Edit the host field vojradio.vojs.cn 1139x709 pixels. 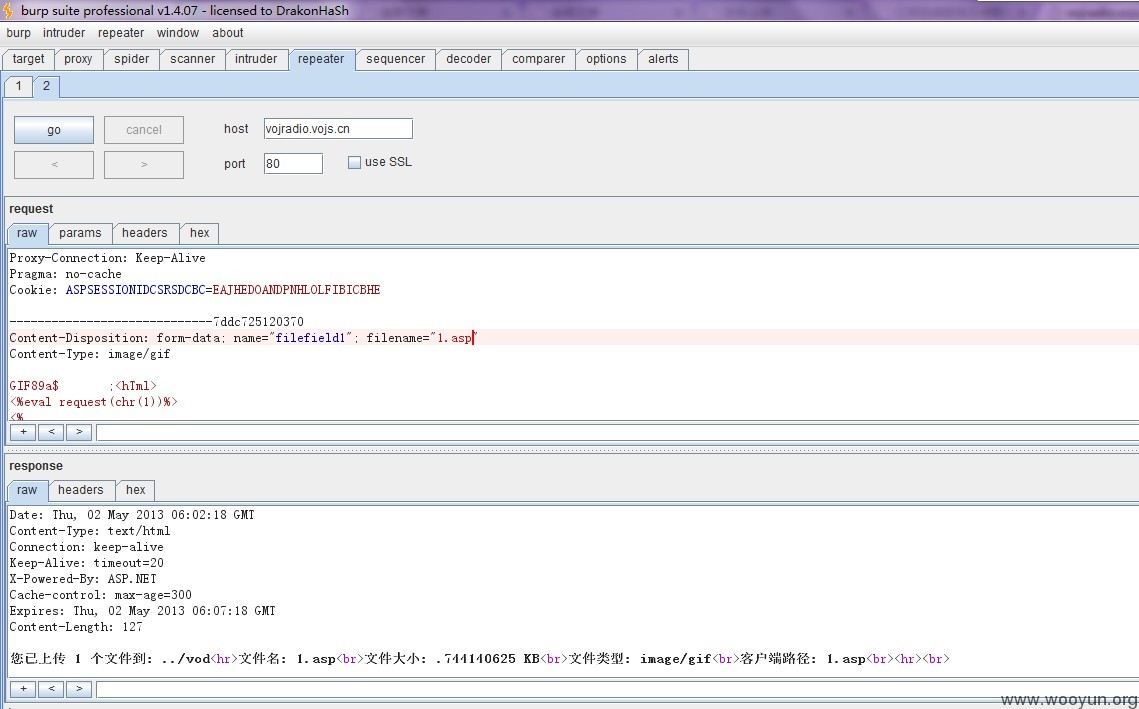click(x=338, y=129)
